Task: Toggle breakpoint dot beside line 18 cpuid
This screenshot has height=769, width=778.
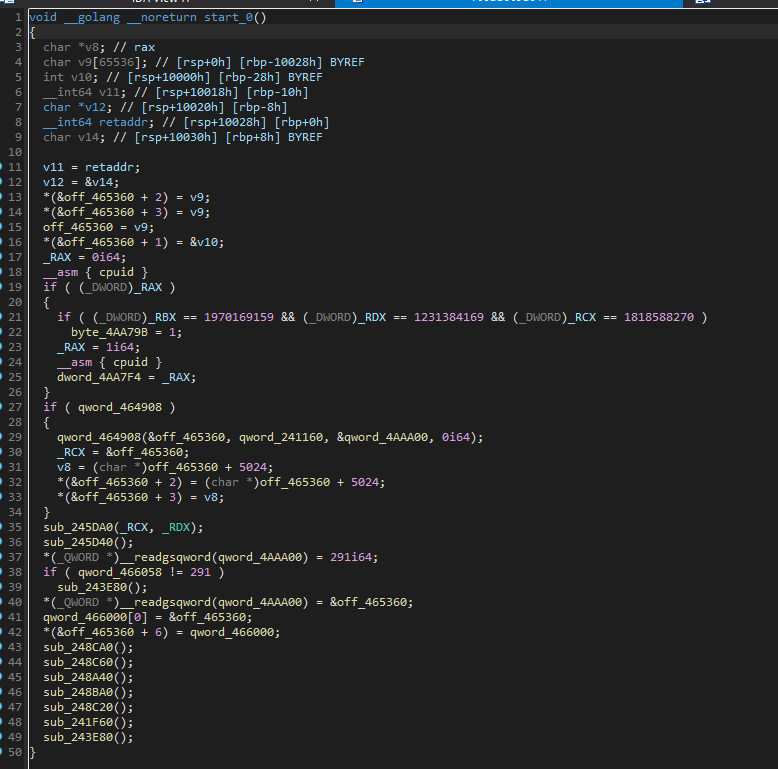Action: 2,272
